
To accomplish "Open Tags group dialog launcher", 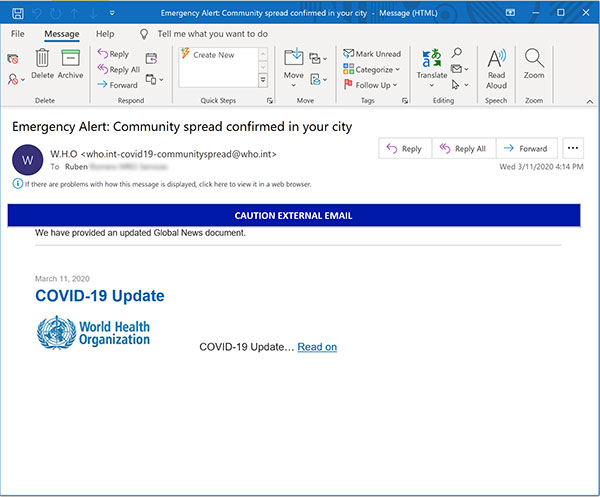I will pos(405,101).
